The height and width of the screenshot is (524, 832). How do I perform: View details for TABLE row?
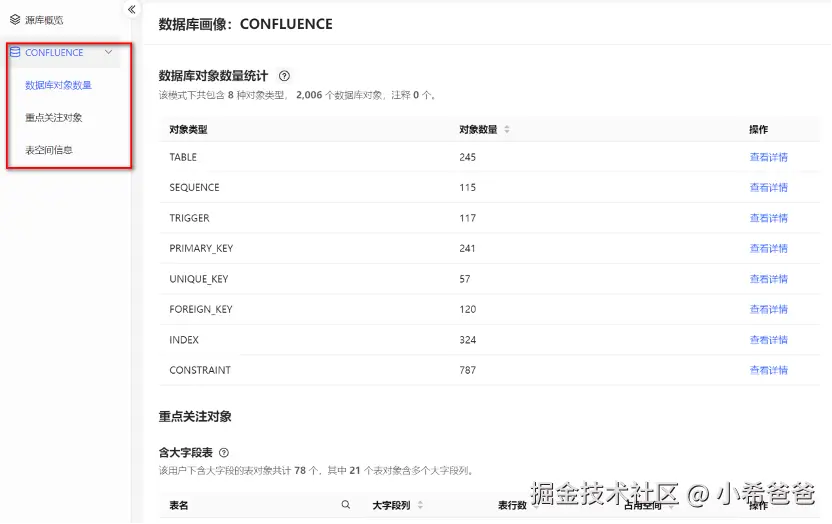click(768, 157)
